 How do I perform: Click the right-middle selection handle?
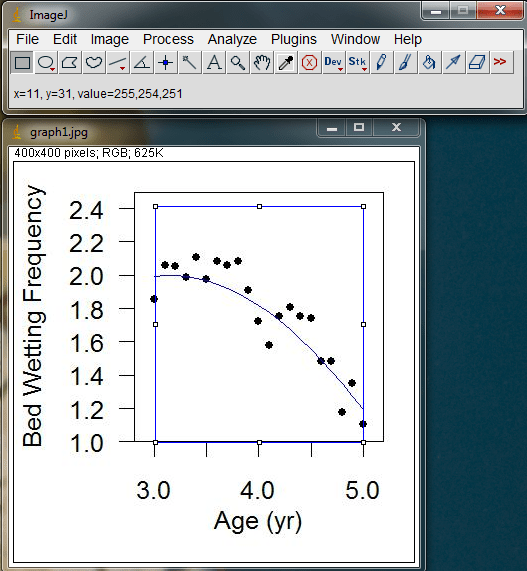pyautogui.click(x=363, y=324)
